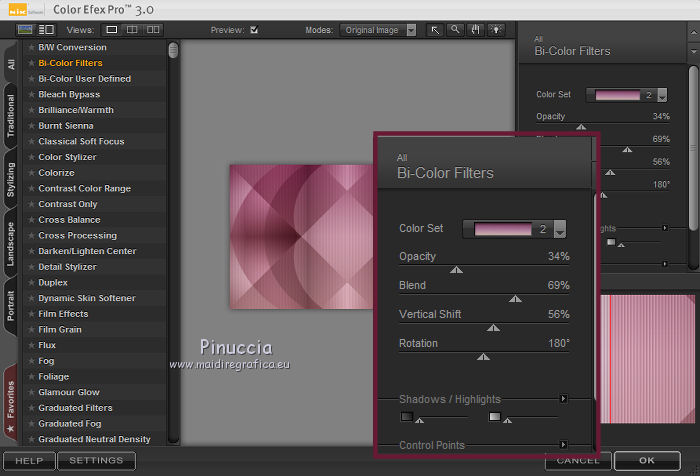The height and width of the screenshot is (476, 700).
Task: Open the Modes dropdown
Action: point(380,30)
